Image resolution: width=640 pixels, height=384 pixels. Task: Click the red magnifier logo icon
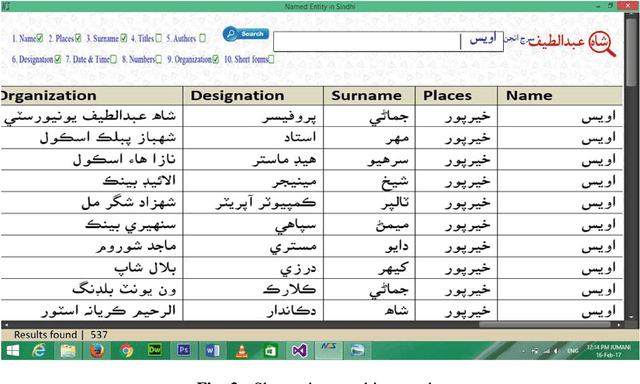(x=602, y=43)
